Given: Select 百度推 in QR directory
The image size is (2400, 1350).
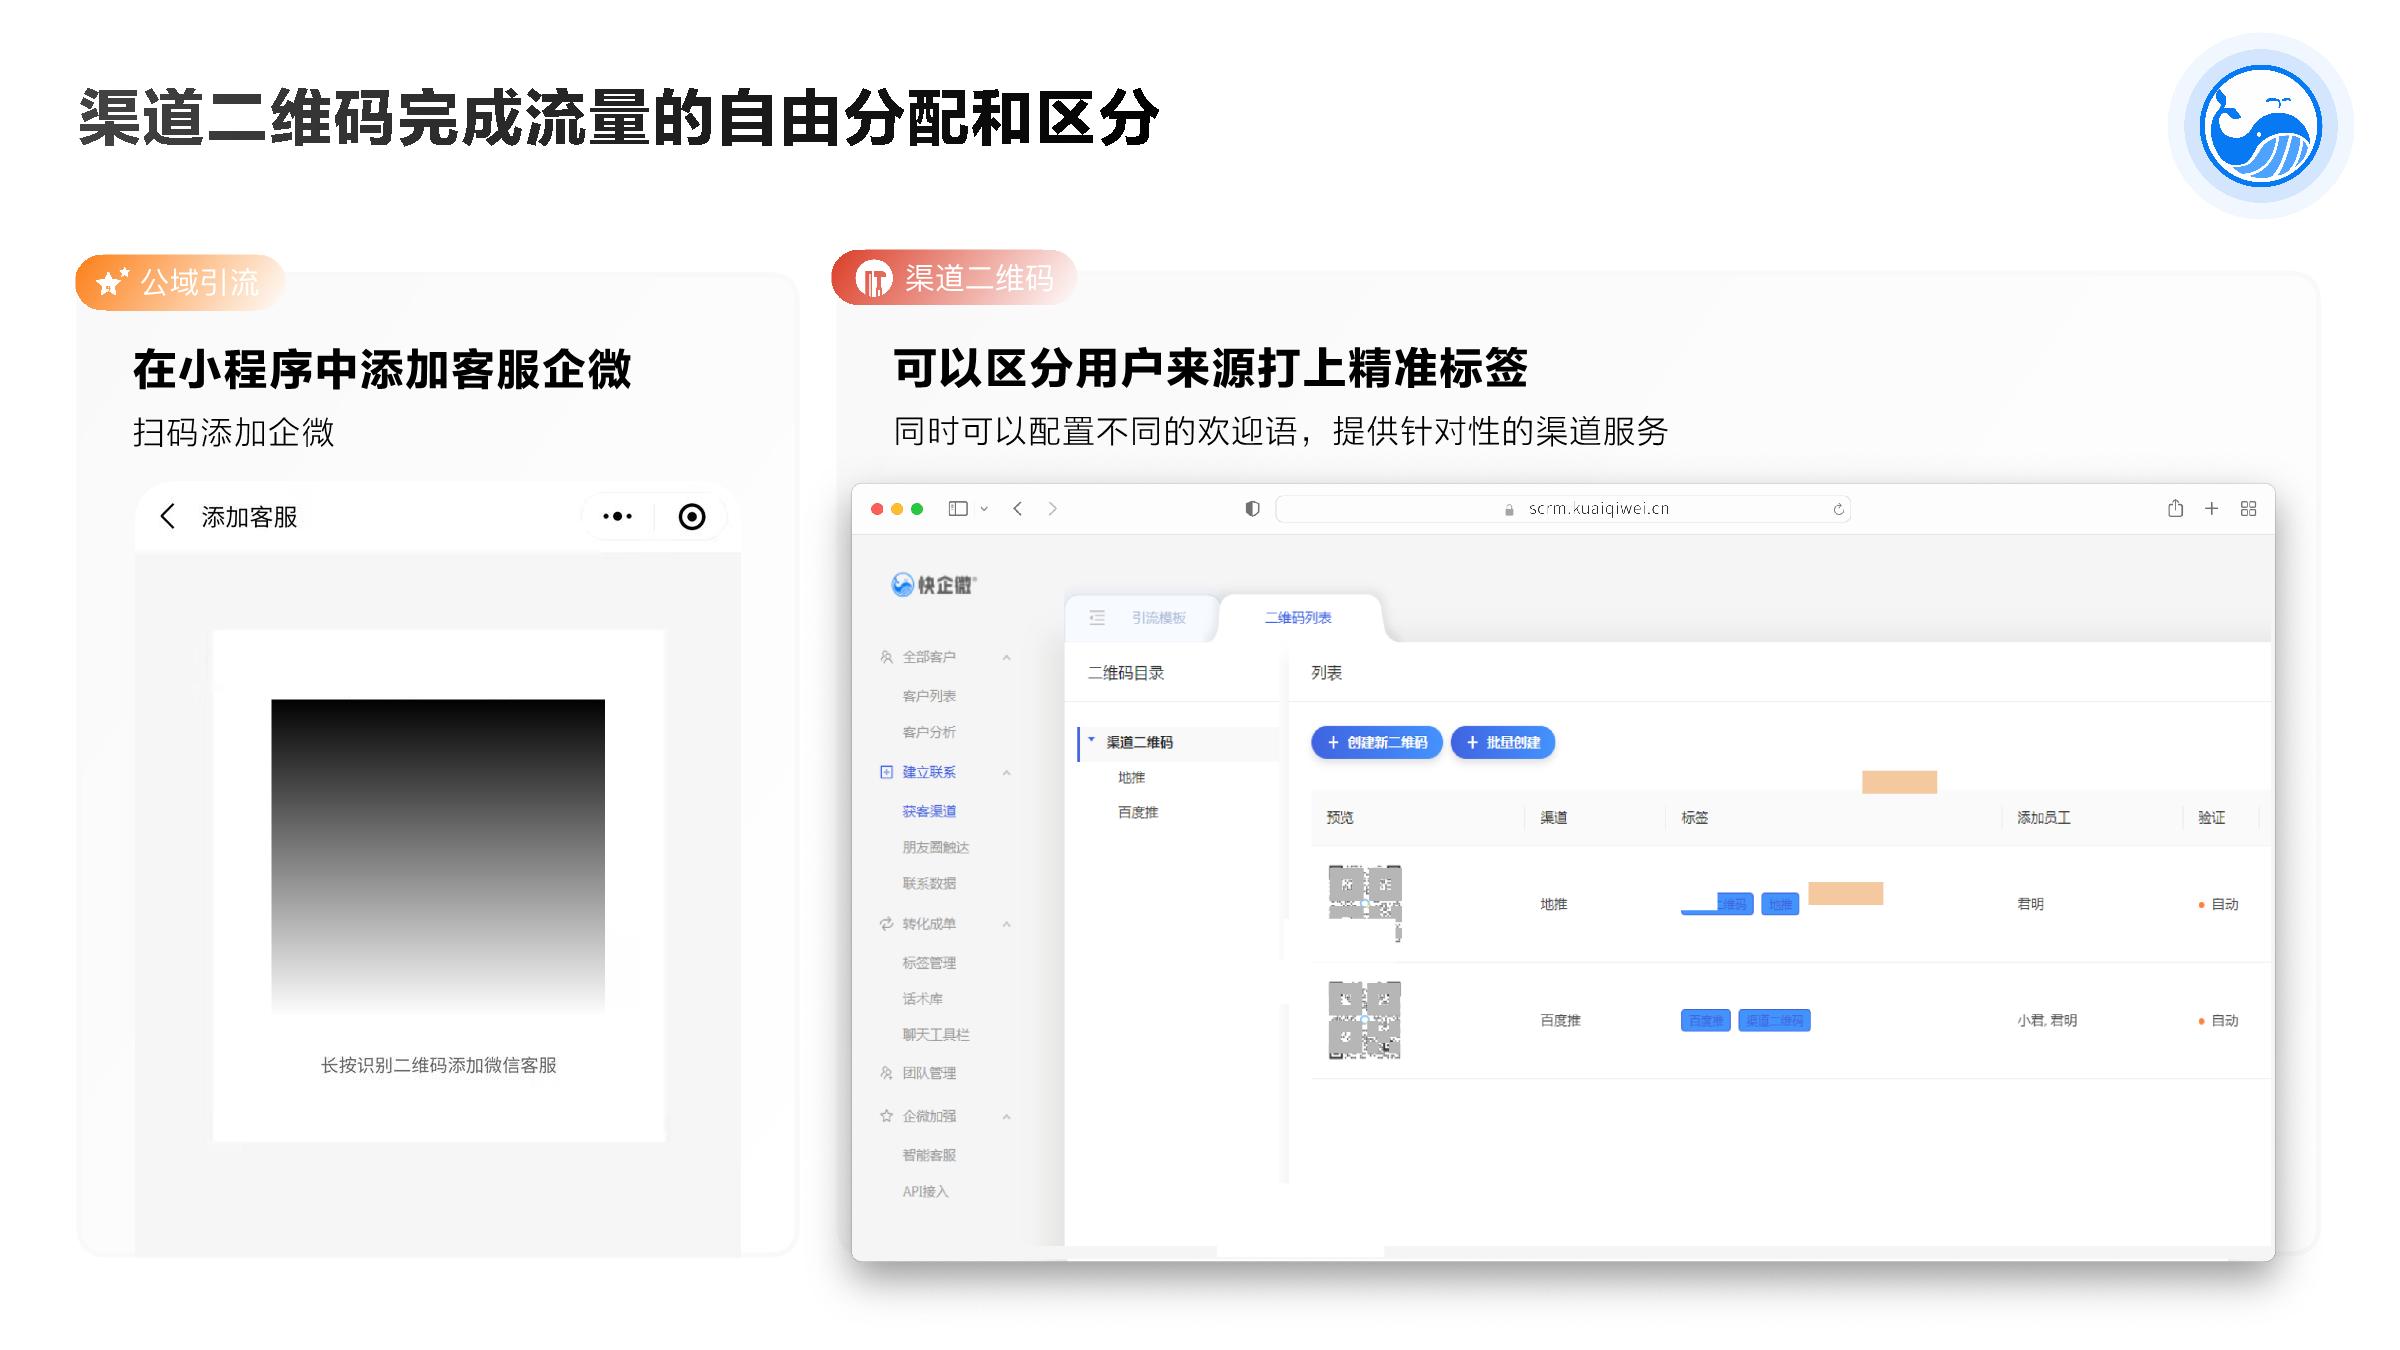Looking at the screenshot, I should point(1138,812).
